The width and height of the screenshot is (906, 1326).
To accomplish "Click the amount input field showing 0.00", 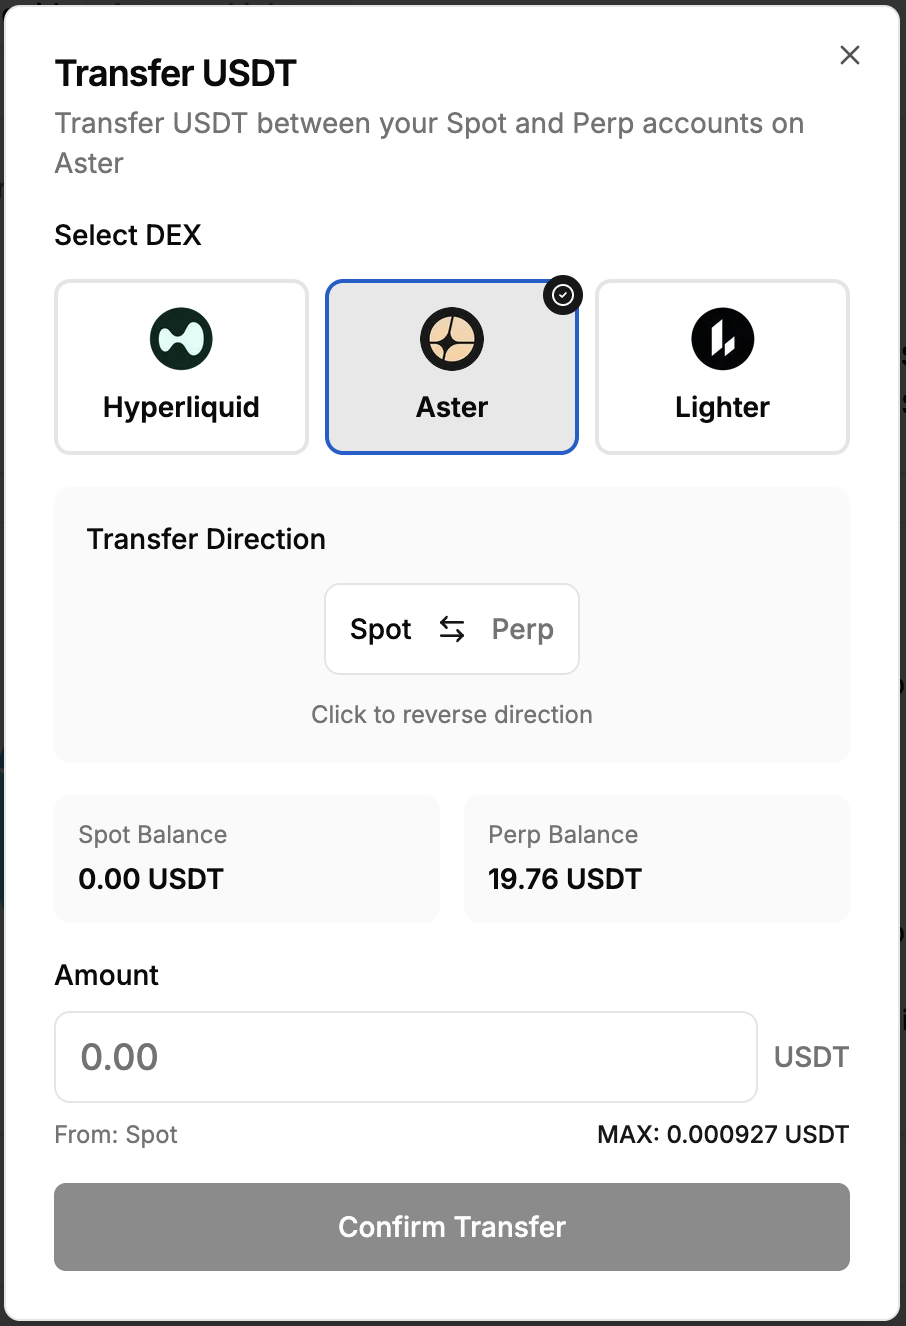I will (x=405, y=1056).
